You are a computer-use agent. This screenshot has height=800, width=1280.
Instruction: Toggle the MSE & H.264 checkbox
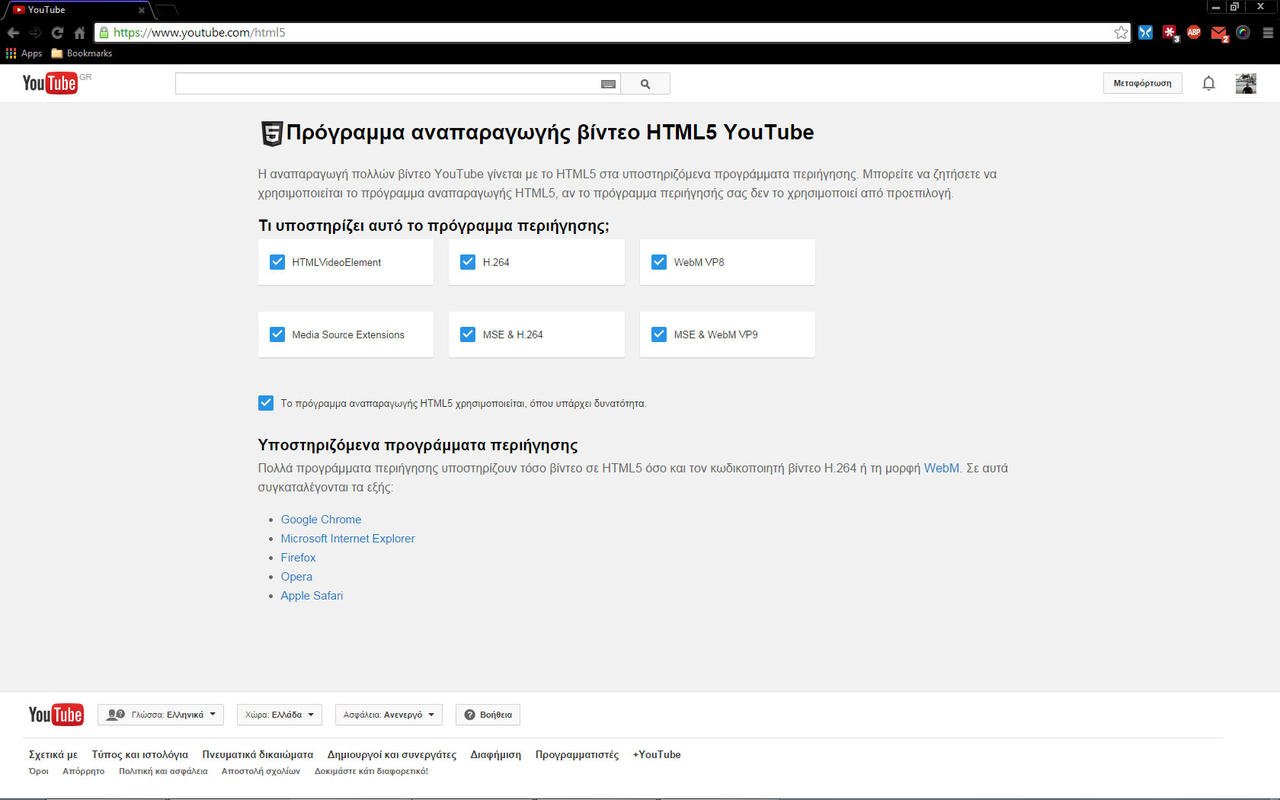tap(467, 334)
